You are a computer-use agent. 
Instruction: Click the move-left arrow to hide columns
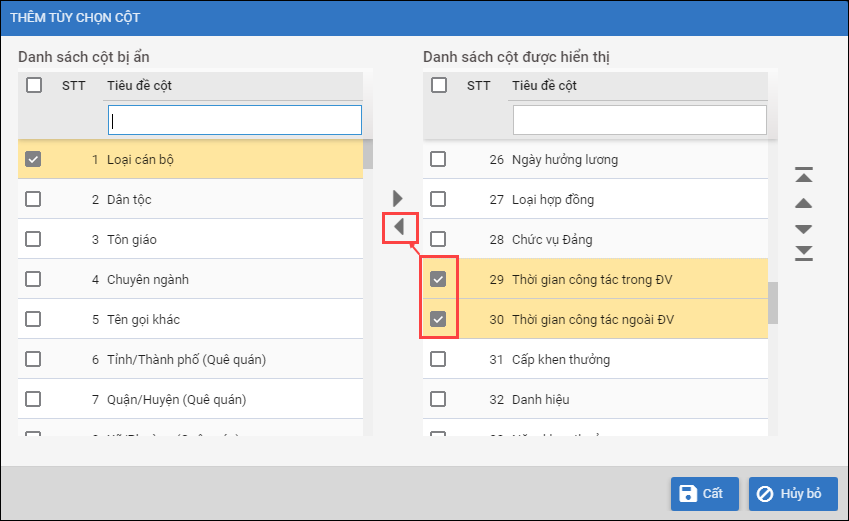[x=398, y=227]
